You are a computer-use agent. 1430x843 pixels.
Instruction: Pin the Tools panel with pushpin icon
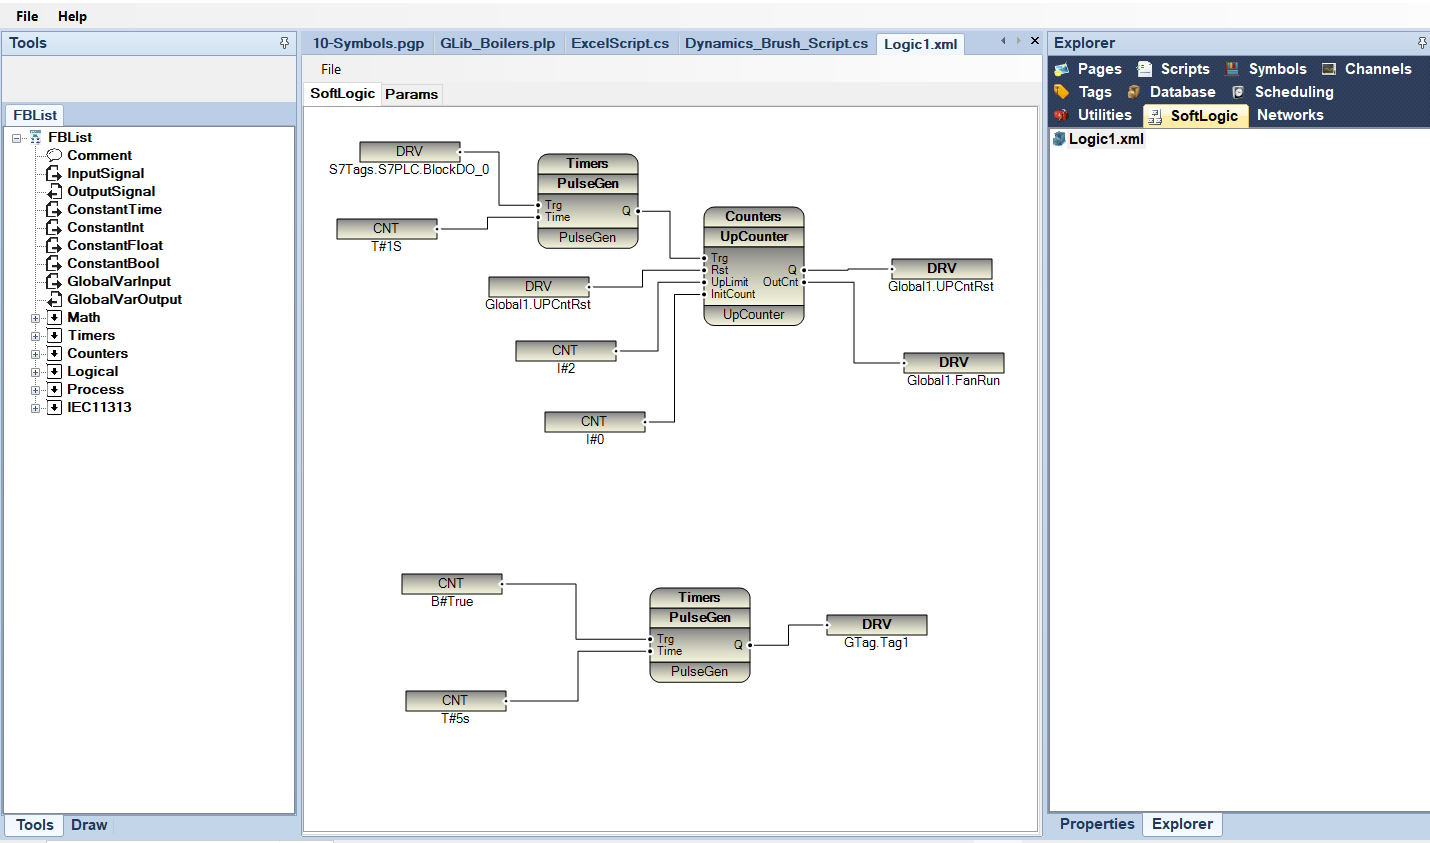click(284, 43)
